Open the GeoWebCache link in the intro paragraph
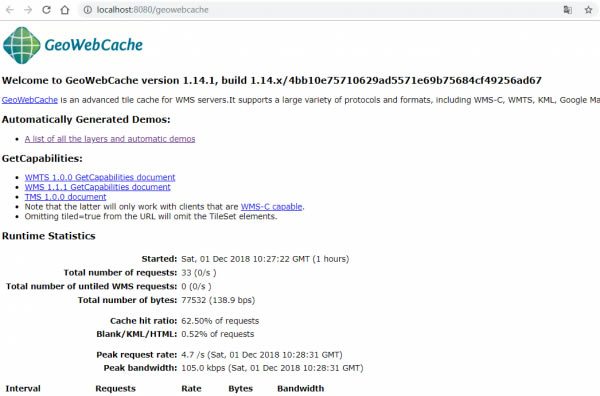Viewport: 600px width, 396px height. pos(30,100)
